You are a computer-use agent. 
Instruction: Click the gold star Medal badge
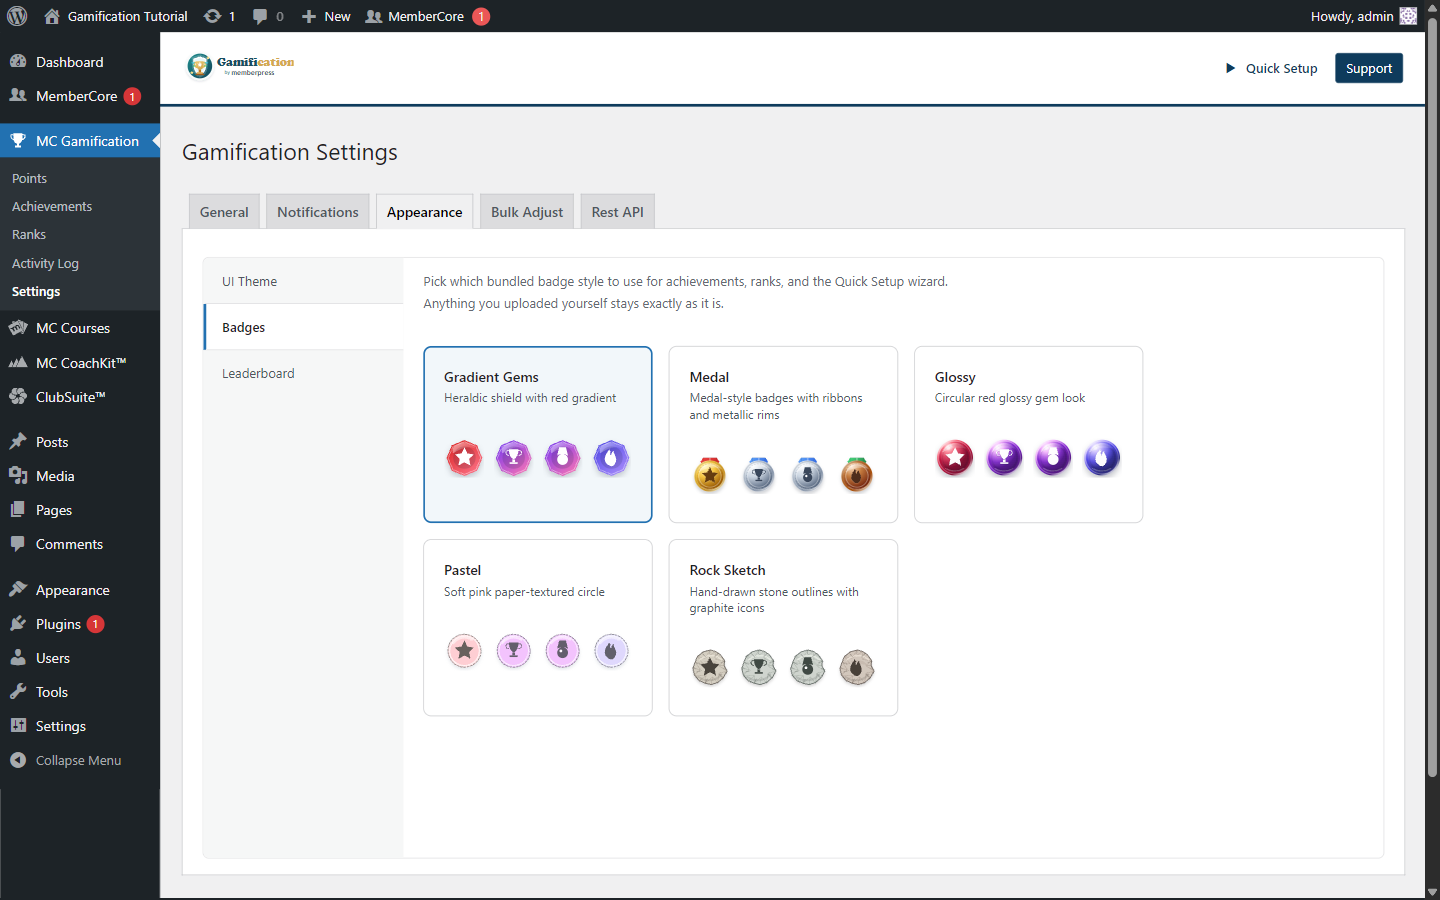tap(710, 474)
